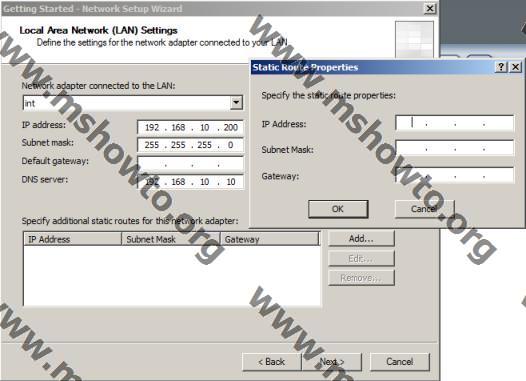526x381 pixels.
Task: Click the Add... static route button
Action: (361, 239)
